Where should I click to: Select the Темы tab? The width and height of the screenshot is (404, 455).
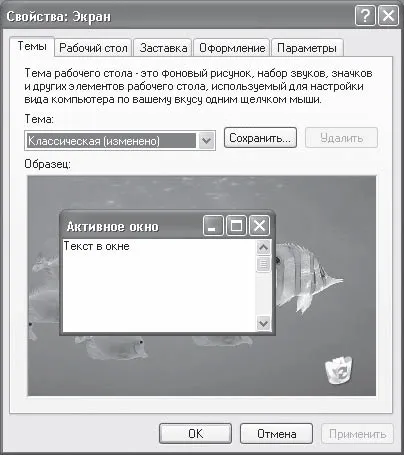[32, 46]
